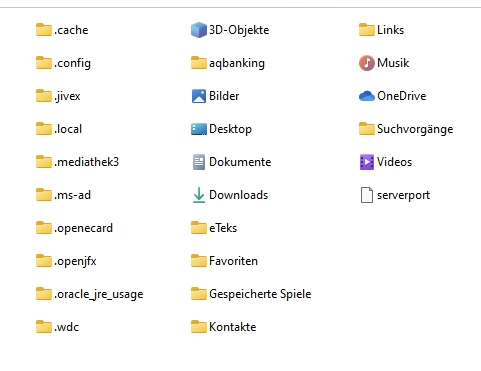The width and height of the screenshot is (481, 371).
Task: Click the .config folder icon
Action: (44, 63)
